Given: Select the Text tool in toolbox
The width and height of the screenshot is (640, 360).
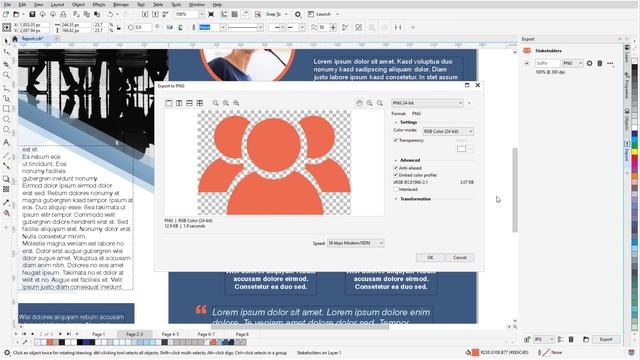Looking at the screenshot, I should [x=6, y=142].
